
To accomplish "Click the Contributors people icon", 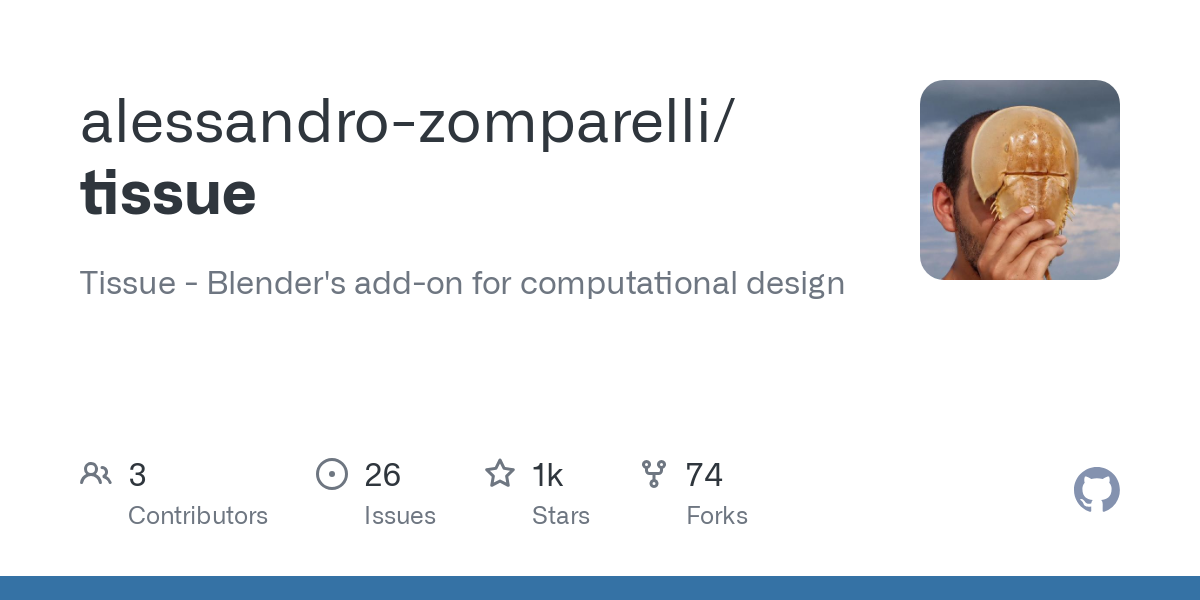I will (96, 474).
